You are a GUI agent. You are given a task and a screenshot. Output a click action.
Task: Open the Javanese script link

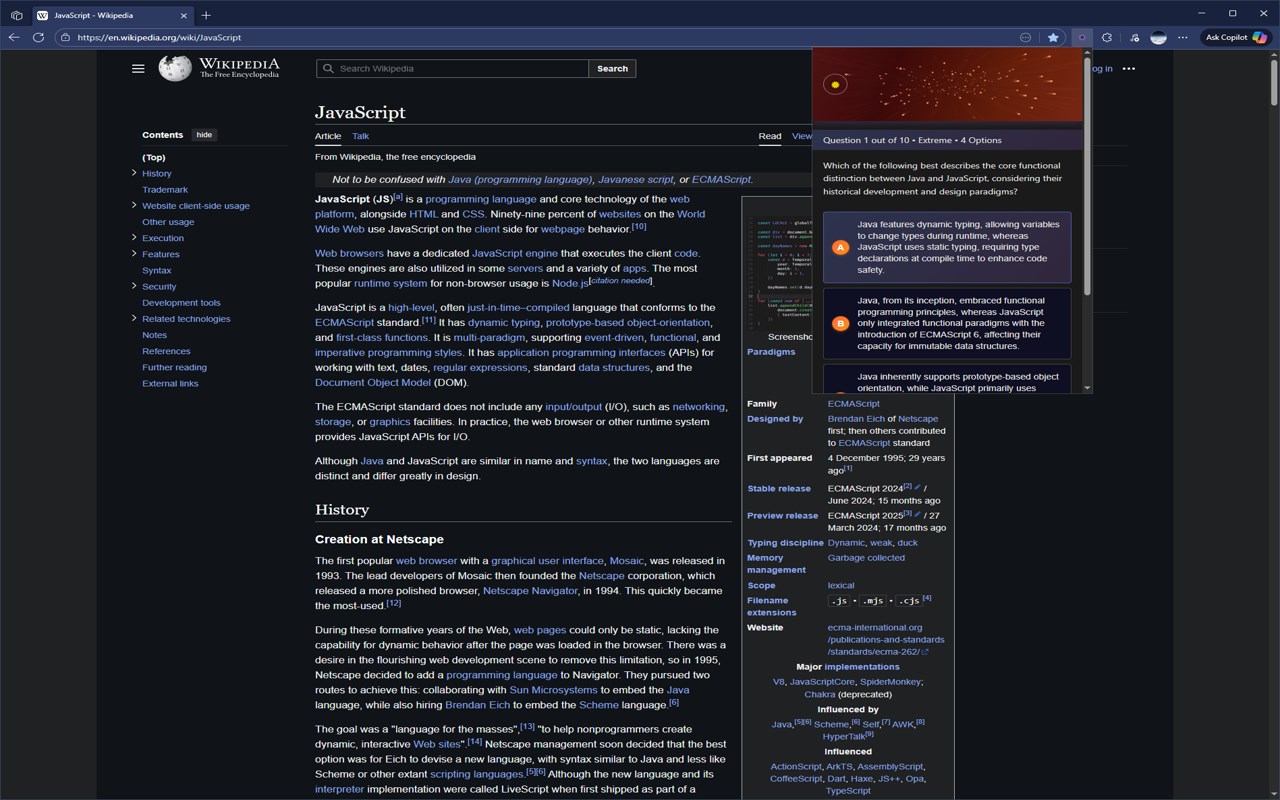(x=636, y=179)
